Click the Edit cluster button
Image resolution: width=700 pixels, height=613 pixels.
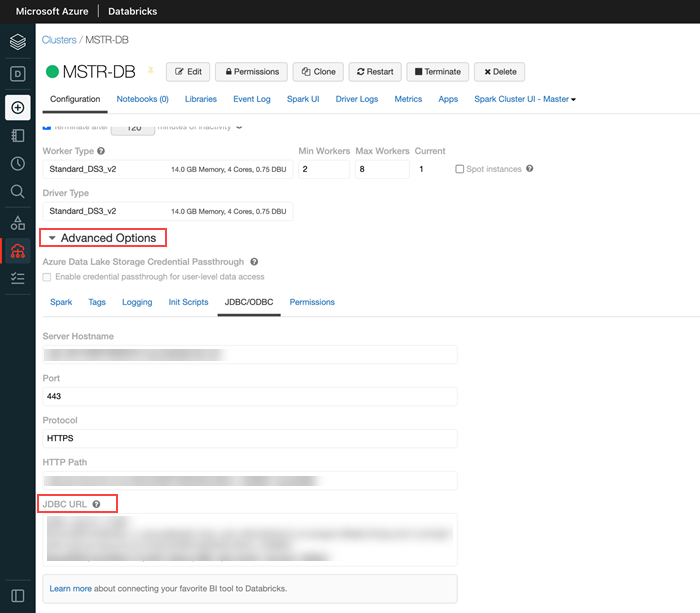point(188,72)
